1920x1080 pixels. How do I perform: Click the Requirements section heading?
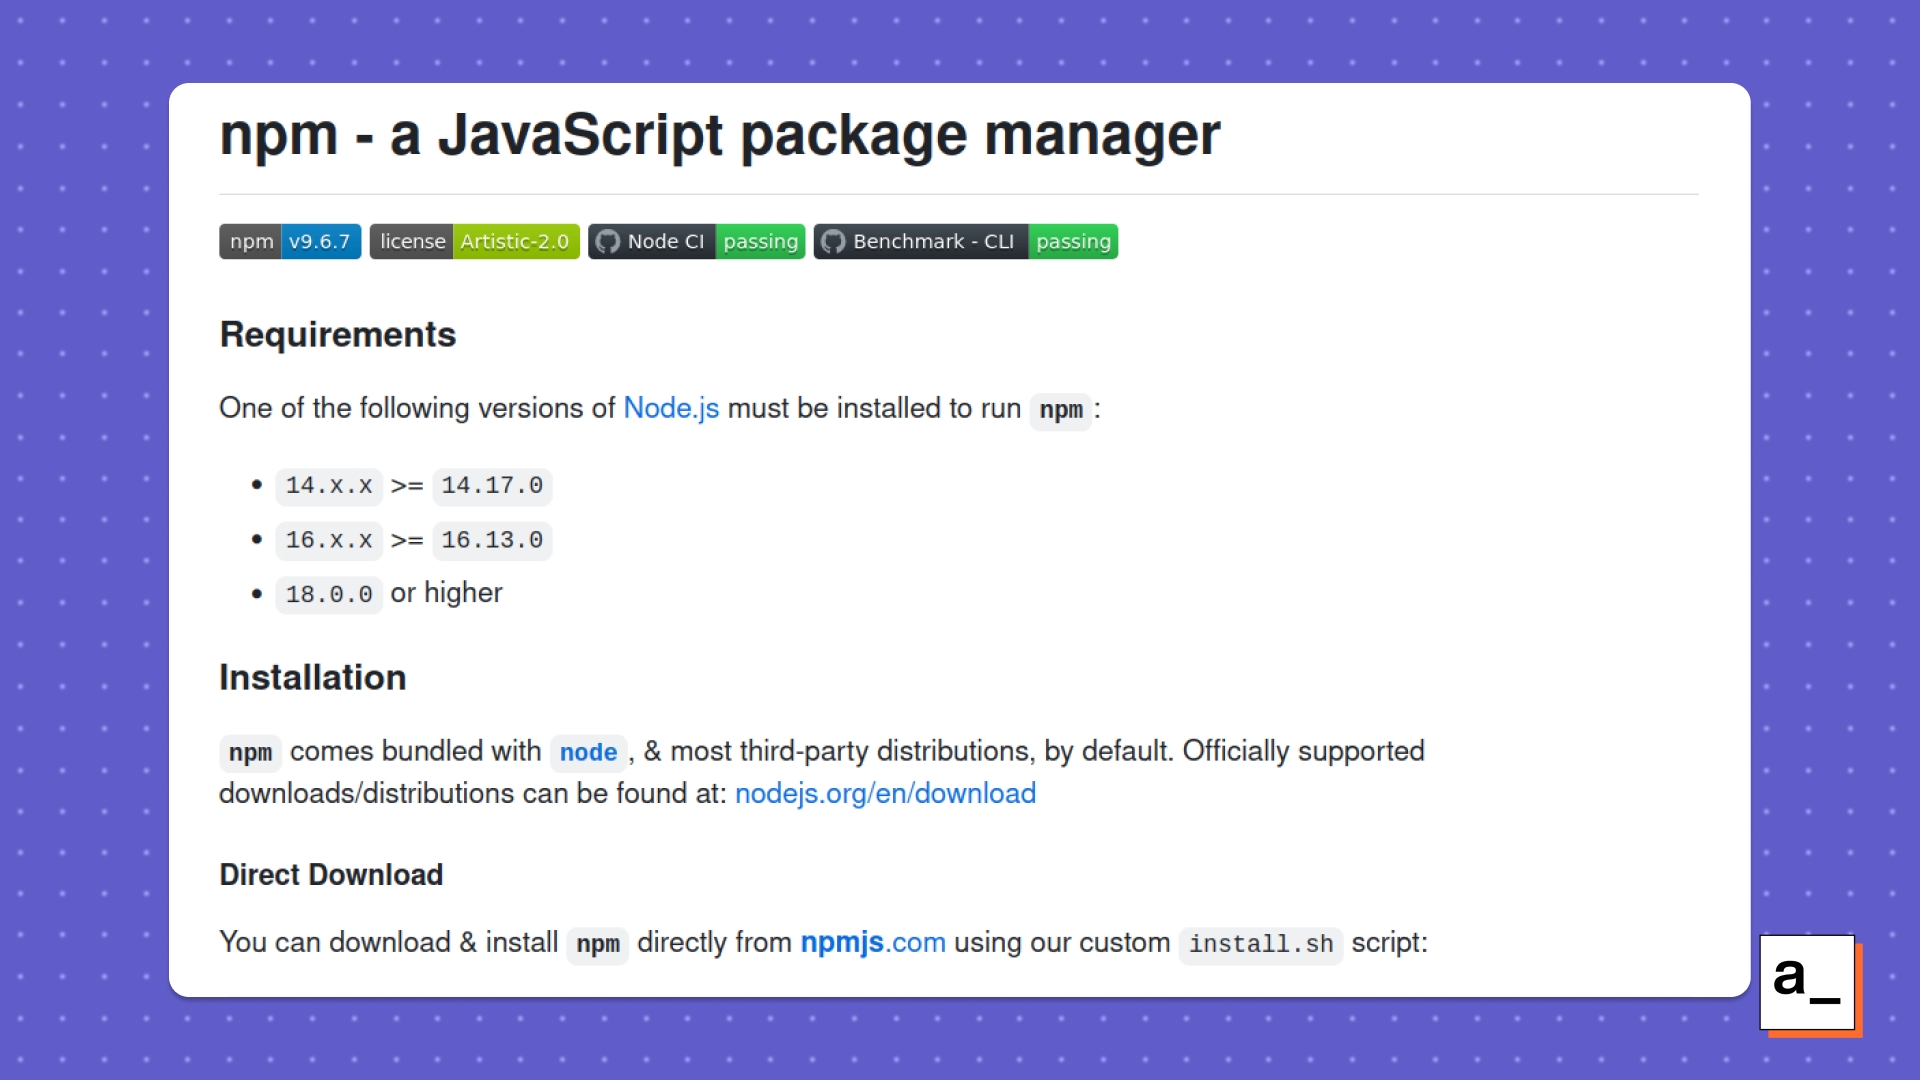coord(338,334)
